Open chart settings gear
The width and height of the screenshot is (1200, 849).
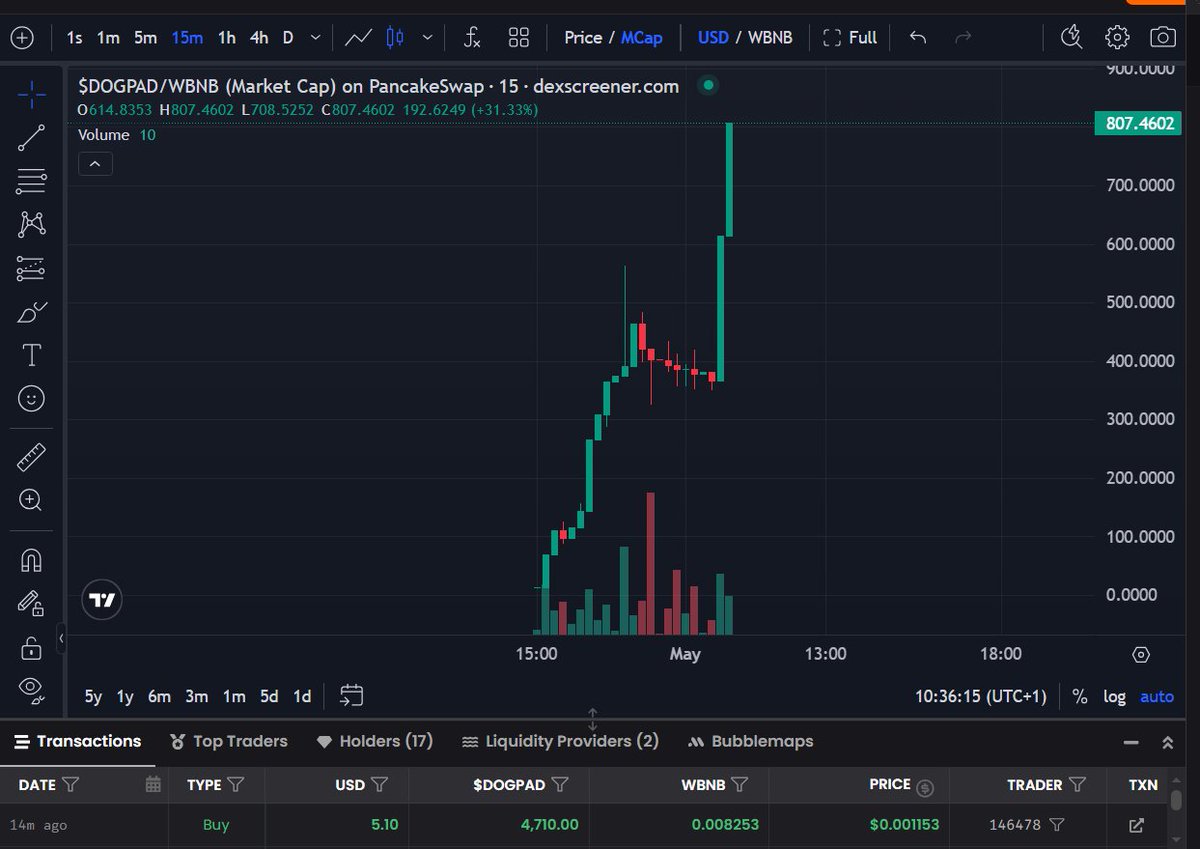(x=1117, y=38)
